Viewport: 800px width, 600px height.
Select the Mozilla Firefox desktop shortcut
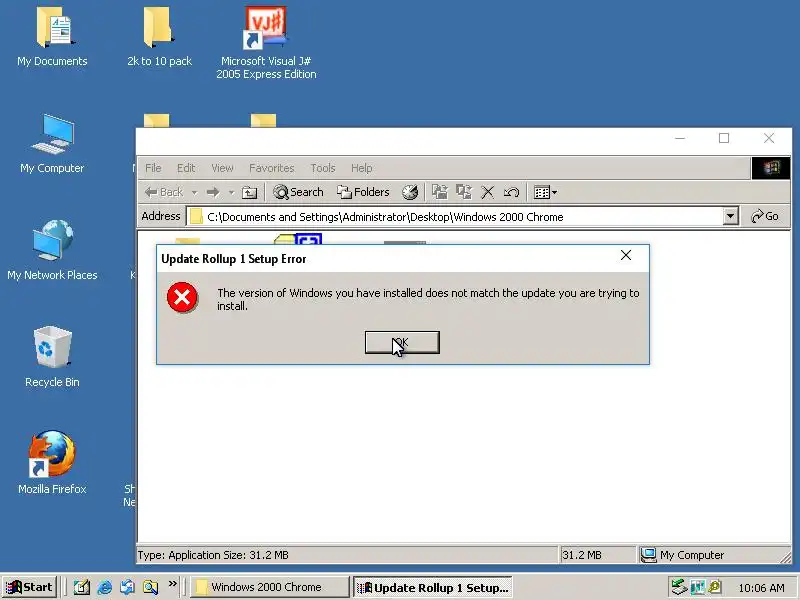click(52, 463)
